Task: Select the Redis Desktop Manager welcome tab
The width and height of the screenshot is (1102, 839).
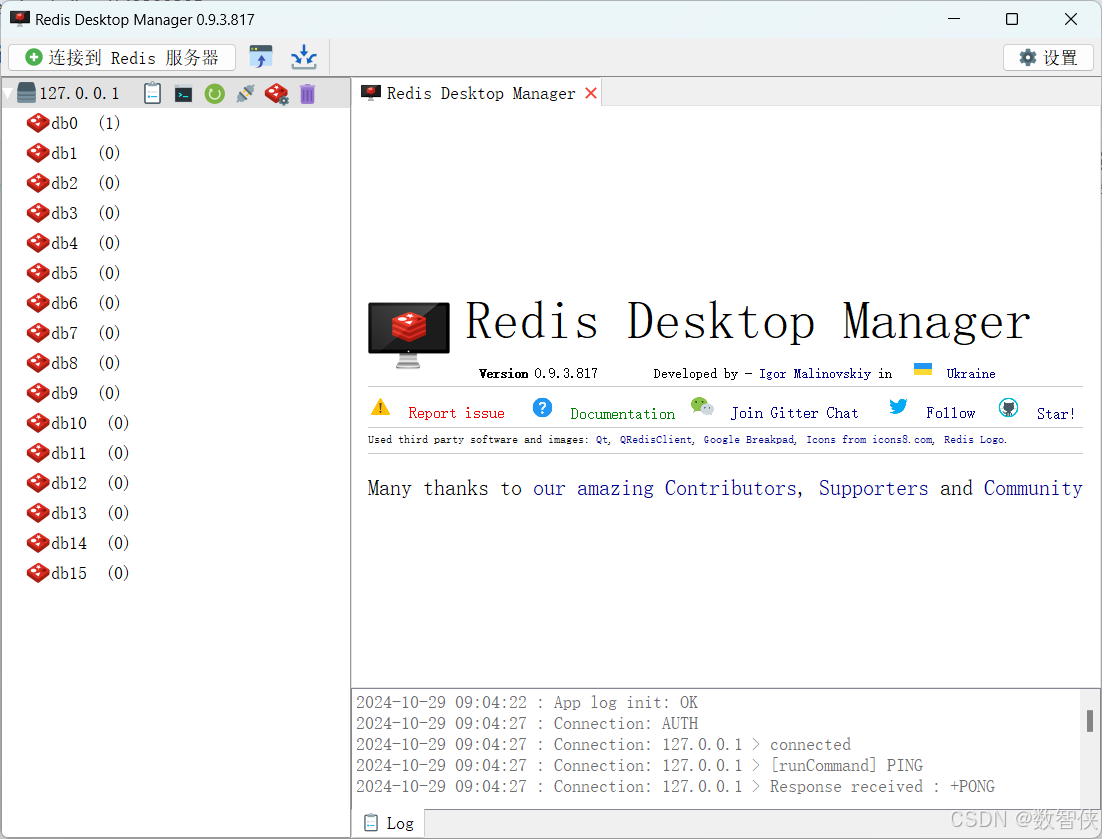Action: coord(470,93)
